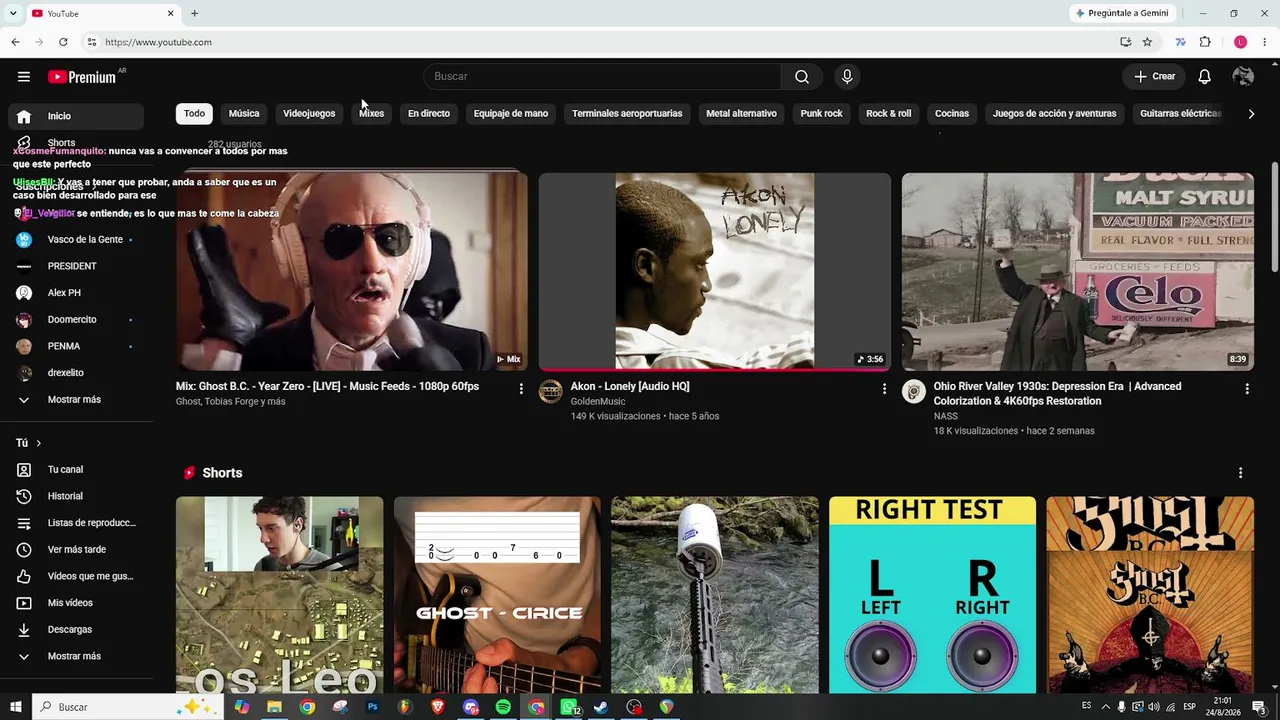Viewport: 1280px width, 720px height.
Task: Select the Música filter chip
Action: (244, 114)
